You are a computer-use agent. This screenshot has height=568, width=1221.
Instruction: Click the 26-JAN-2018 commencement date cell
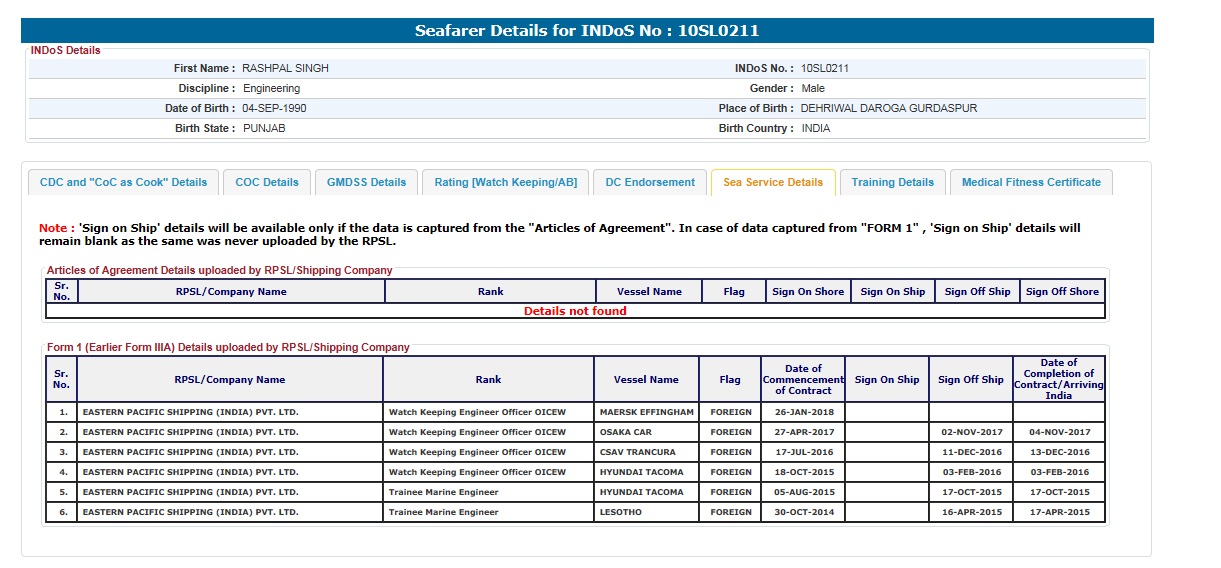pyautogui.click(x=803, y=412)
